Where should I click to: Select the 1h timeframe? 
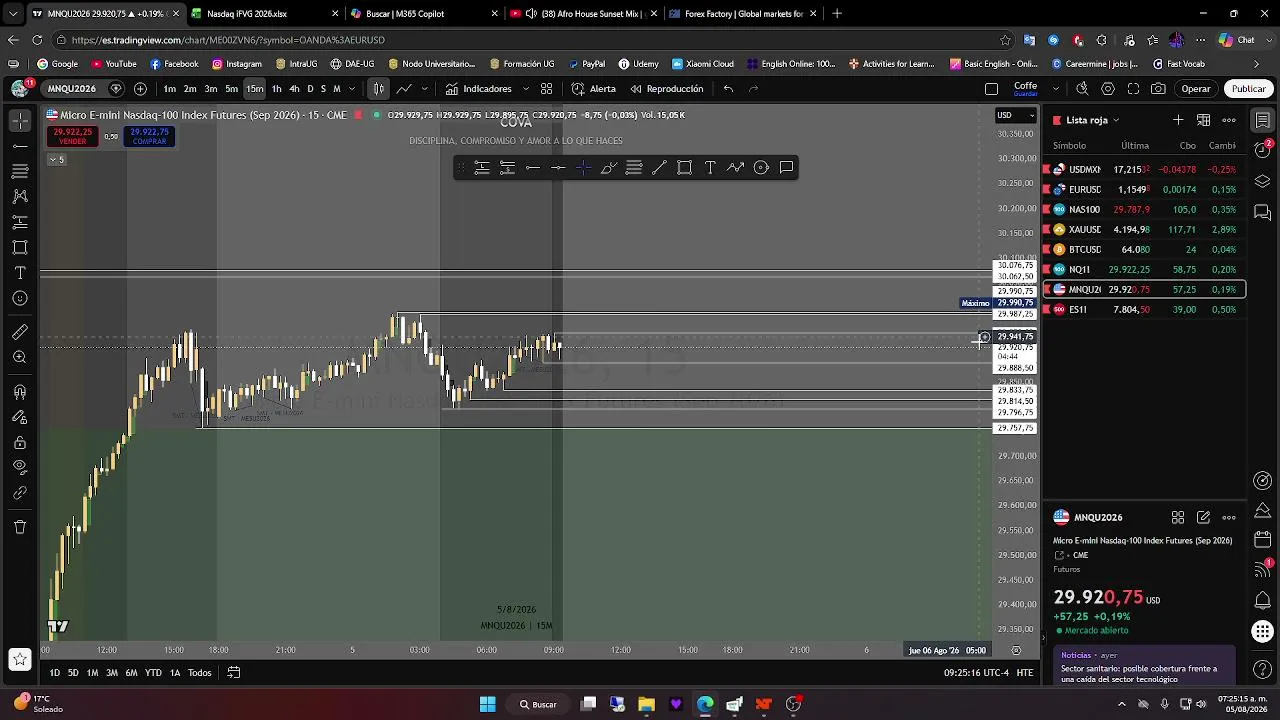(276, 89)
